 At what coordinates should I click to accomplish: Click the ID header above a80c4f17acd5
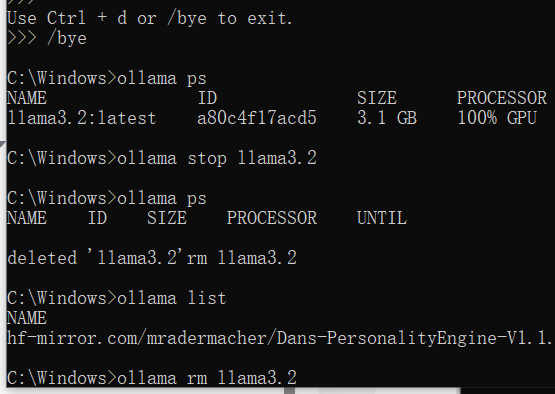point(207,98)
